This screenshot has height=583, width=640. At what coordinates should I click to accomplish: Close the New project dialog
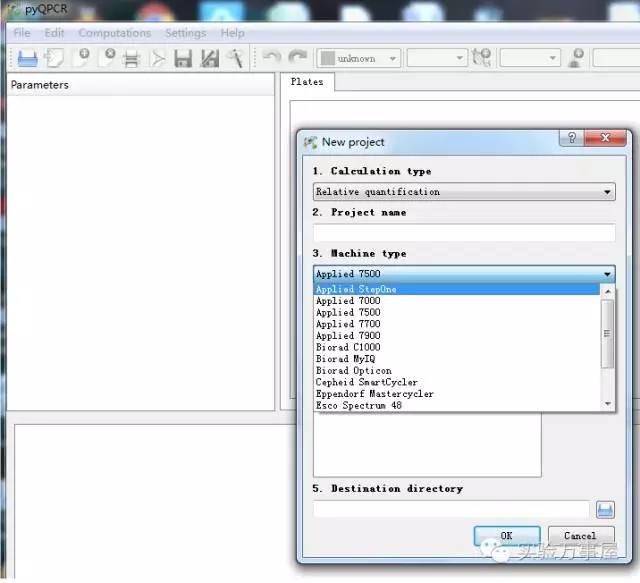pyautogui.click(x=605, y=138)
